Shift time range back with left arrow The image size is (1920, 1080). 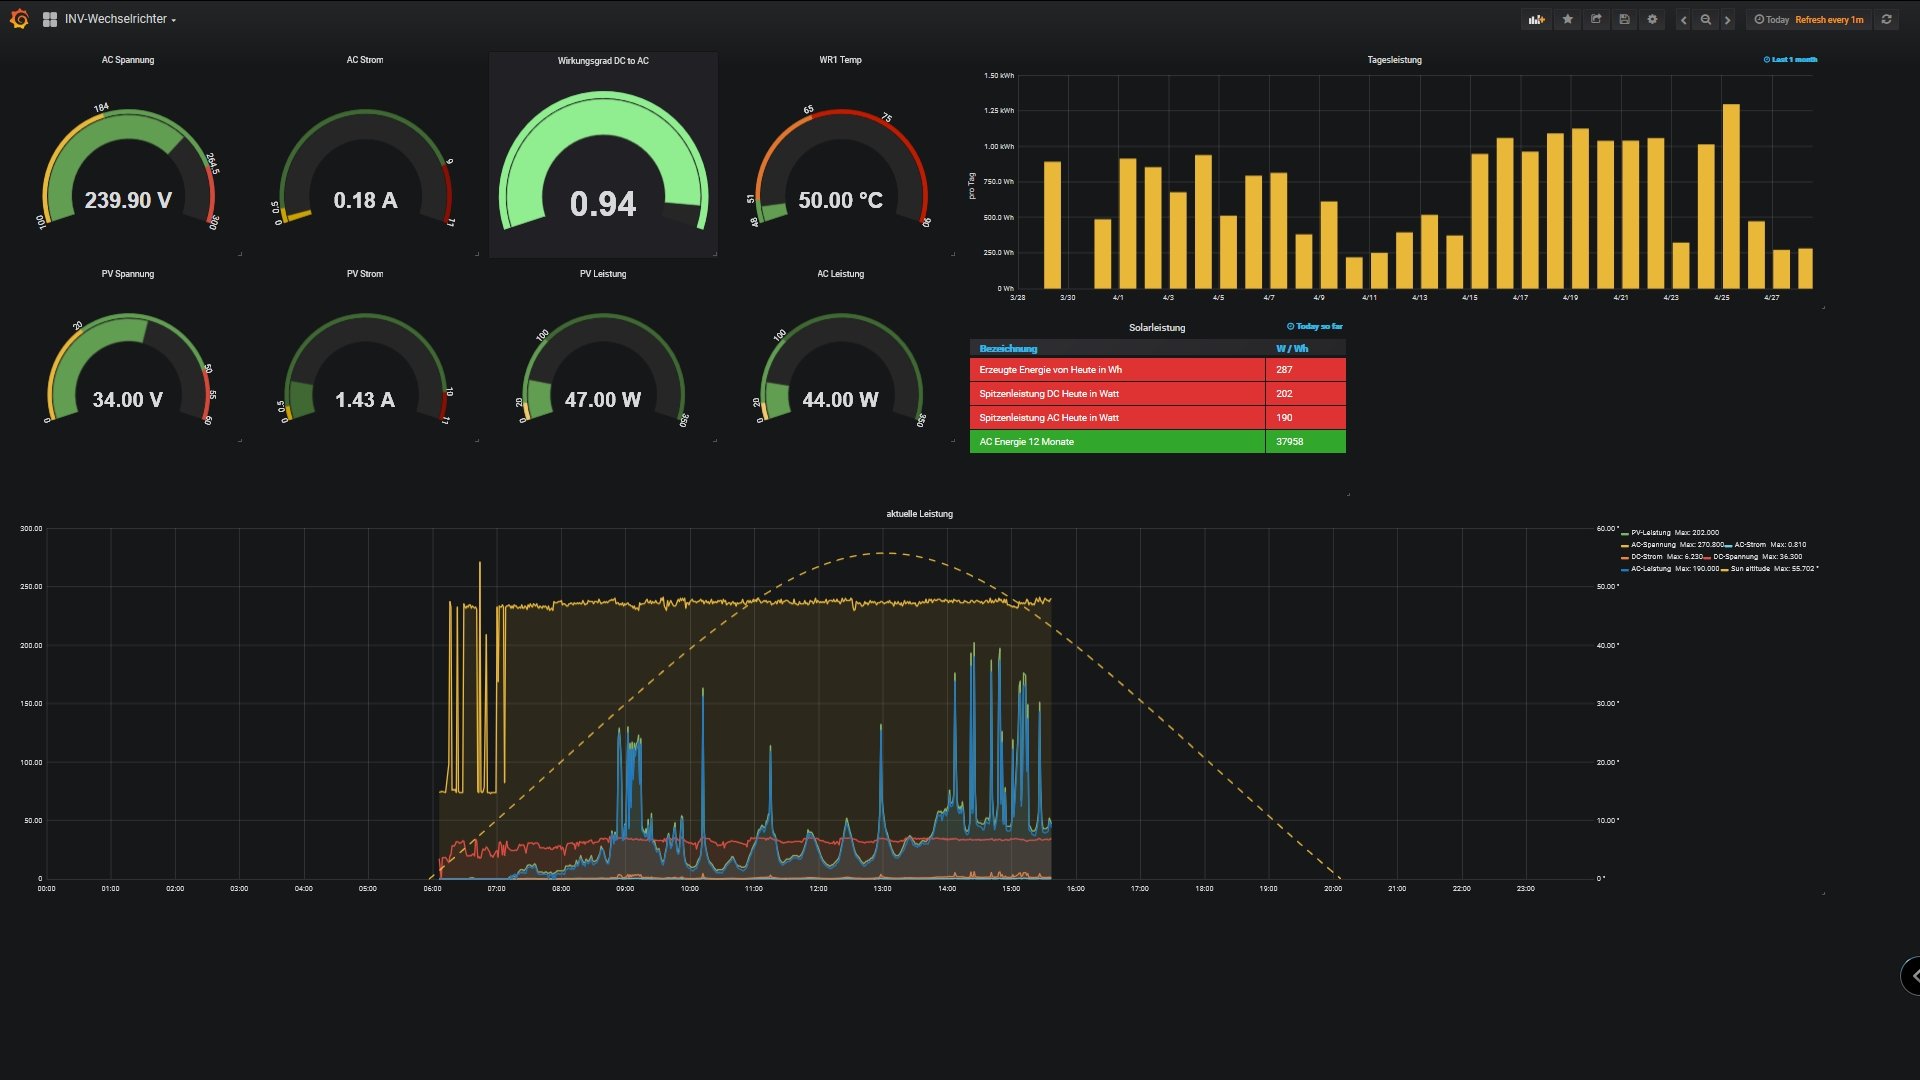click(x=1684, y=20)
